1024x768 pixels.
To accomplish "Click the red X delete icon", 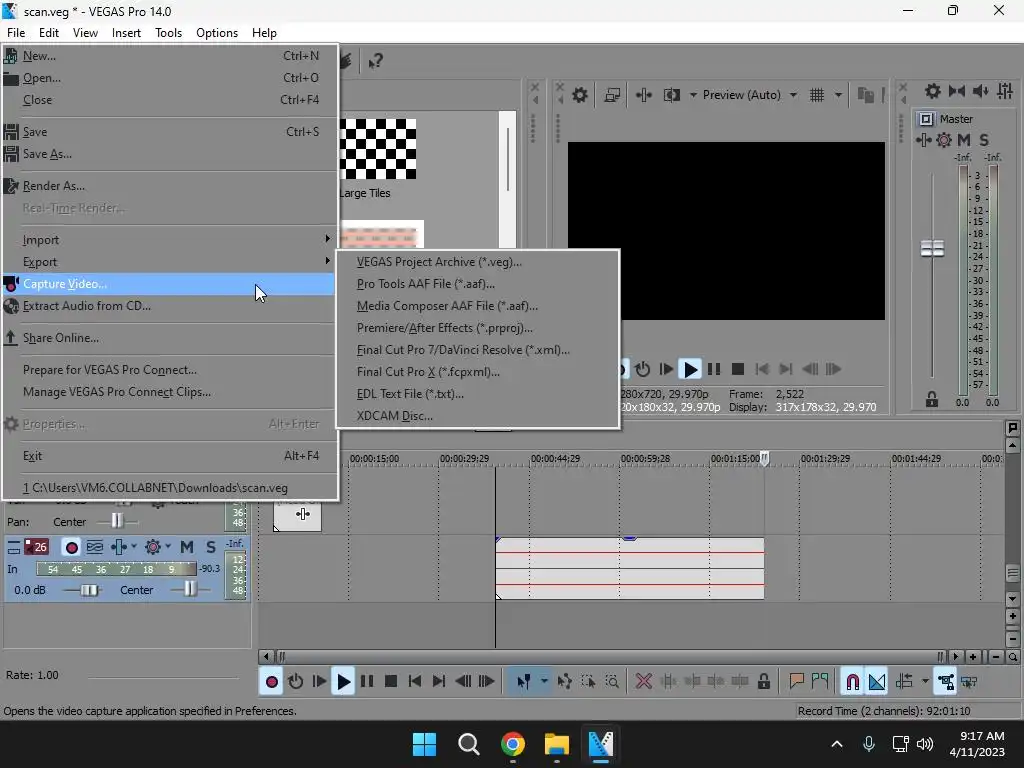I will point(644,682).
